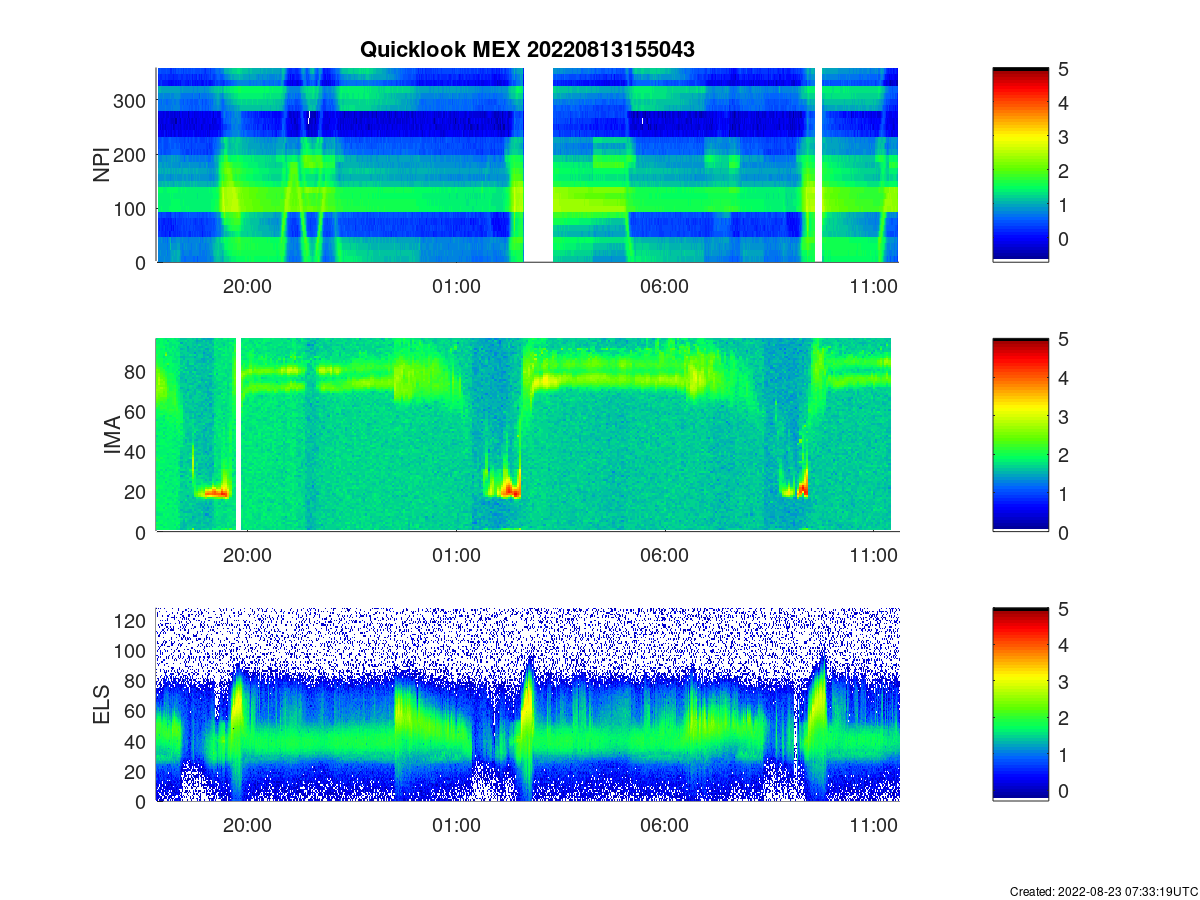Select the NPI y-axis label
Viewport: 1200px width, 900px height.
101,165
